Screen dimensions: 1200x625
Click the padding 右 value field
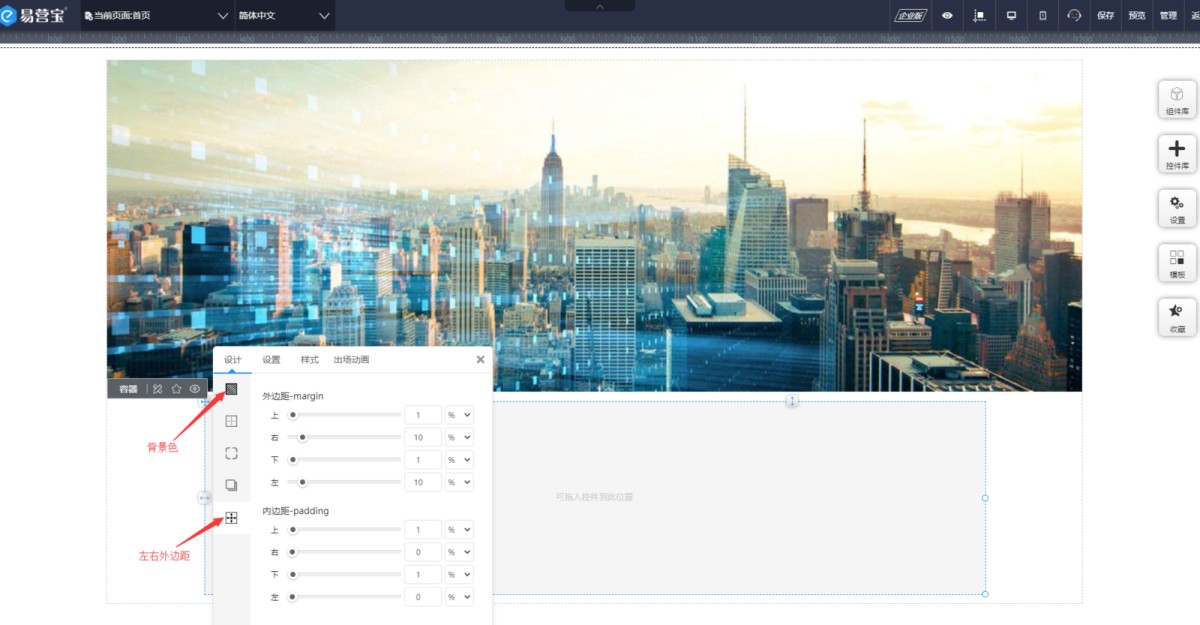pyautogui.click(x=422, y=552)
